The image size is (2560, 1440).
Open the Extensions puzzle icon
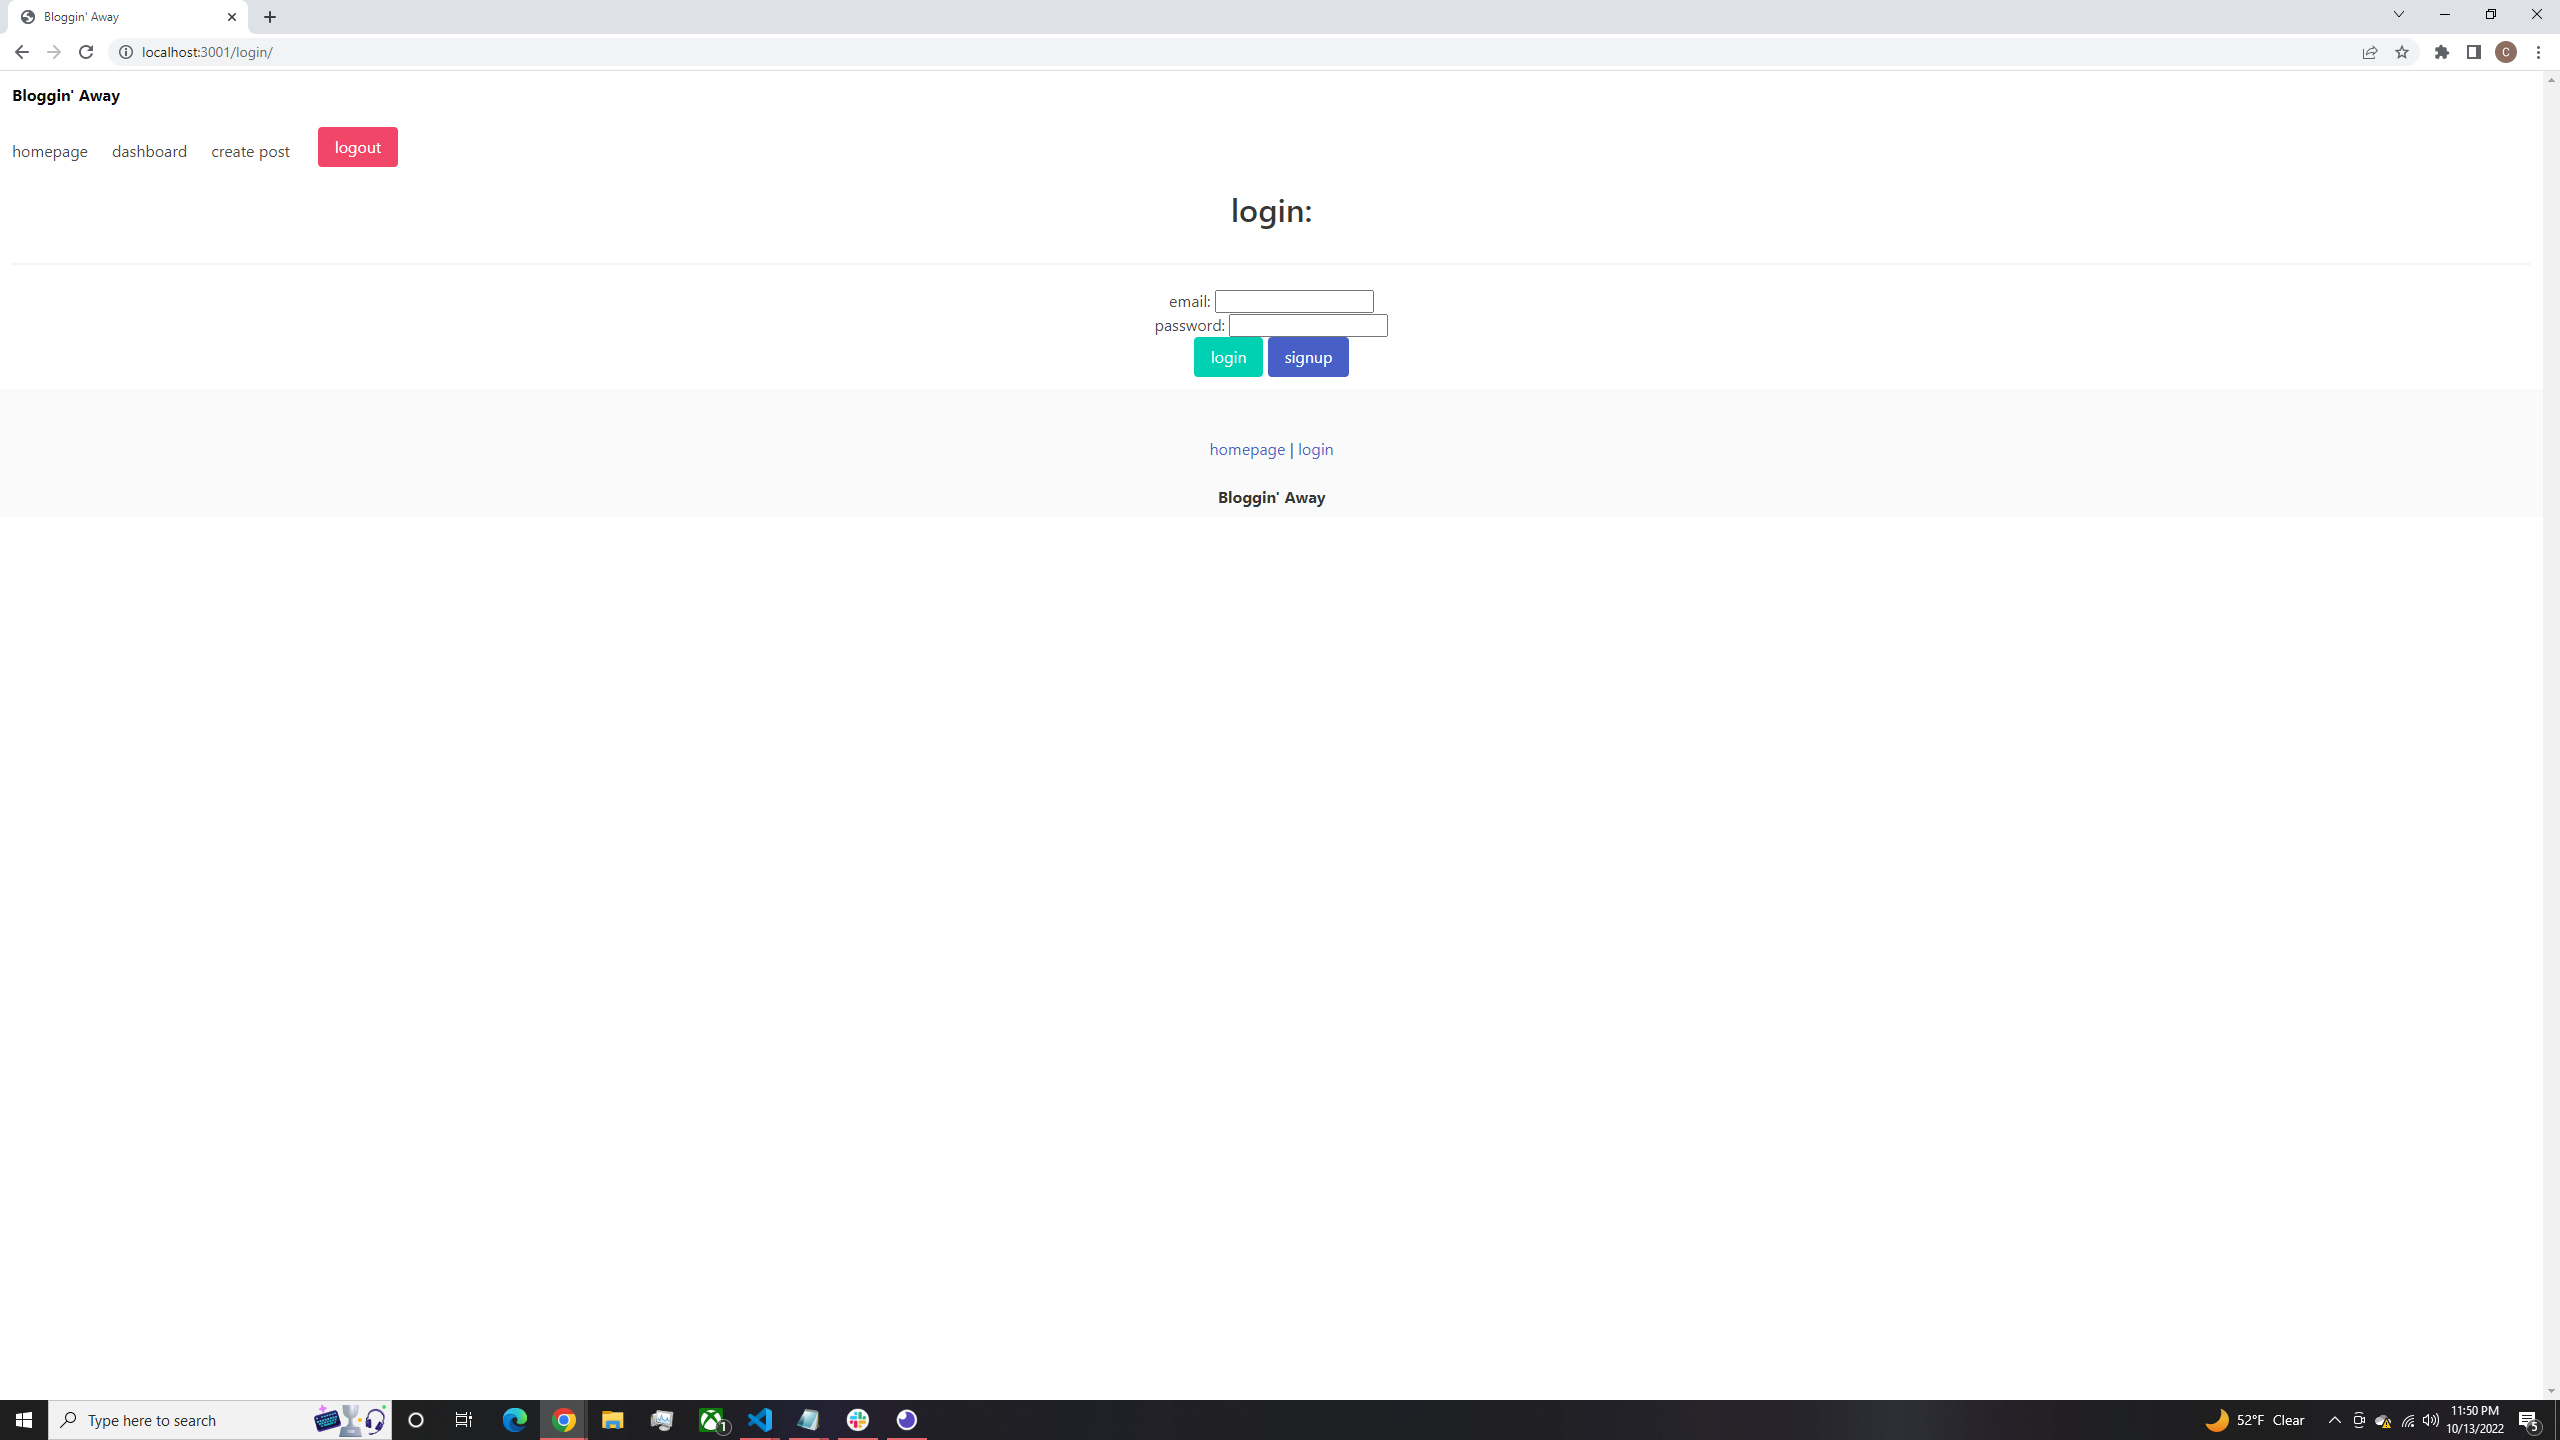(2441, 51)
